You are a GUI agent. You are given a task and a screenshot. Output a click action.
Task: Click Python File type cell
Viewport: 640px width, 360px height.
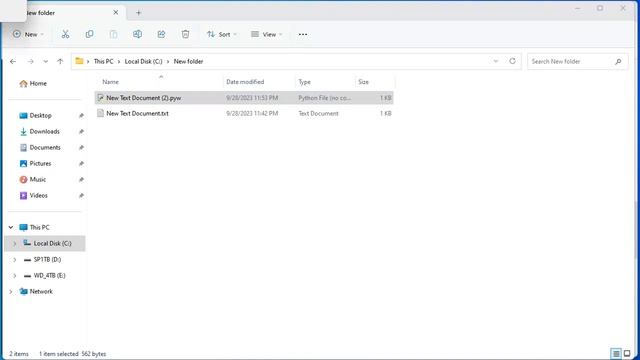pyautogui.click(x=324, y=98)
